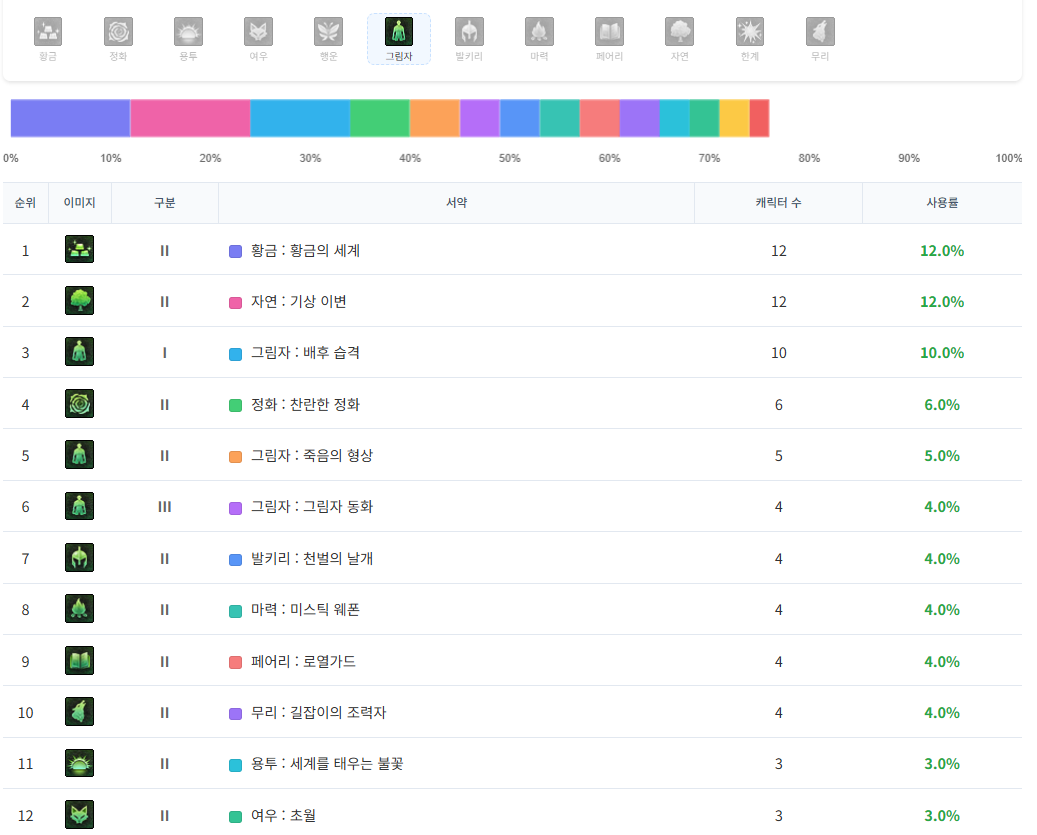The width and height of the screenshot is (1037, 835).
Task: Click the yellow segment of usage bar
Action: (x=734, y=118)
